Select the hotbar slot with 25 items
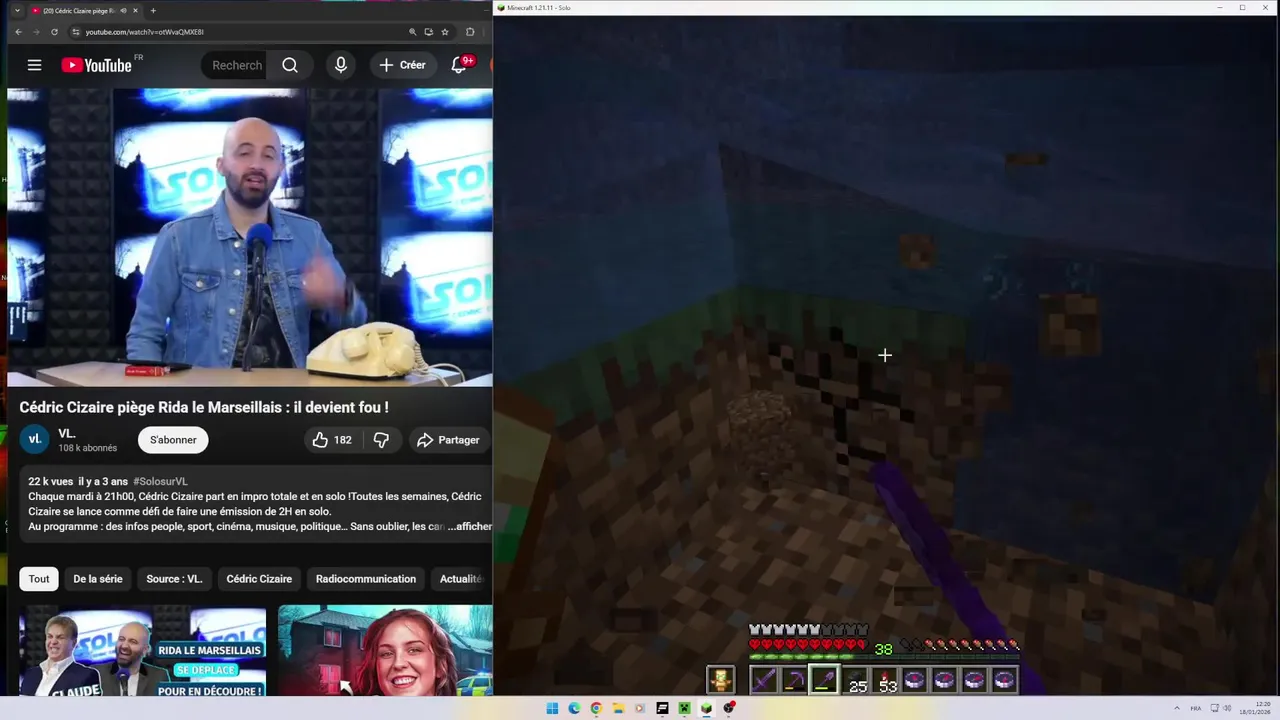The image size is (1280, 720). coord(854,681)
